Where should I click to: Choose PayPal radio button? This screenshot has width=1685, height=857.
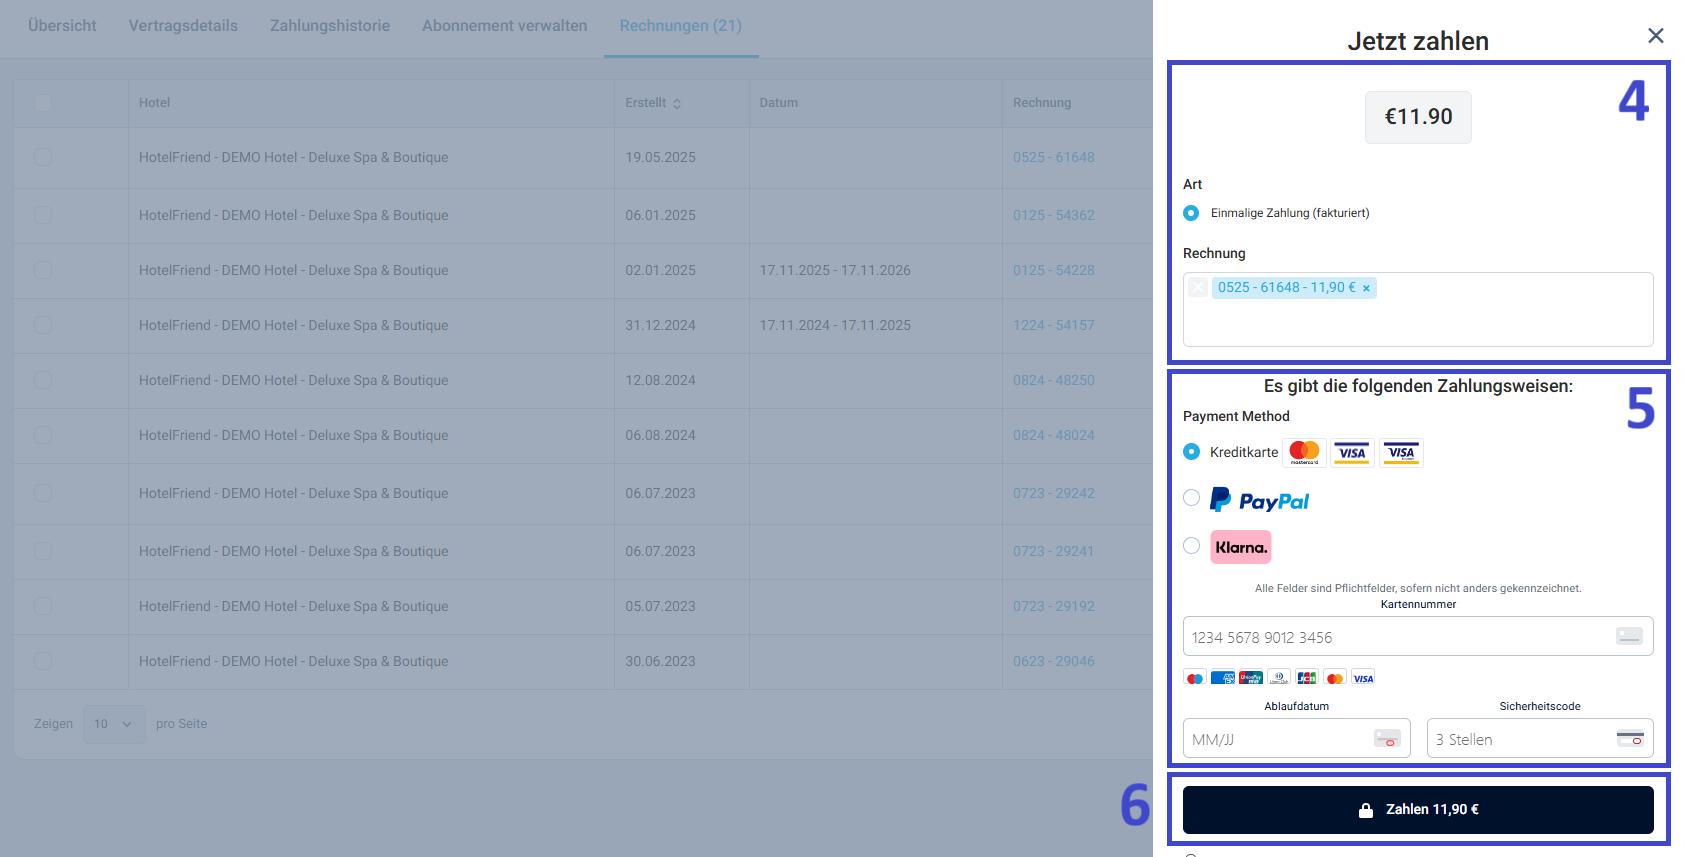[1191, 498]
